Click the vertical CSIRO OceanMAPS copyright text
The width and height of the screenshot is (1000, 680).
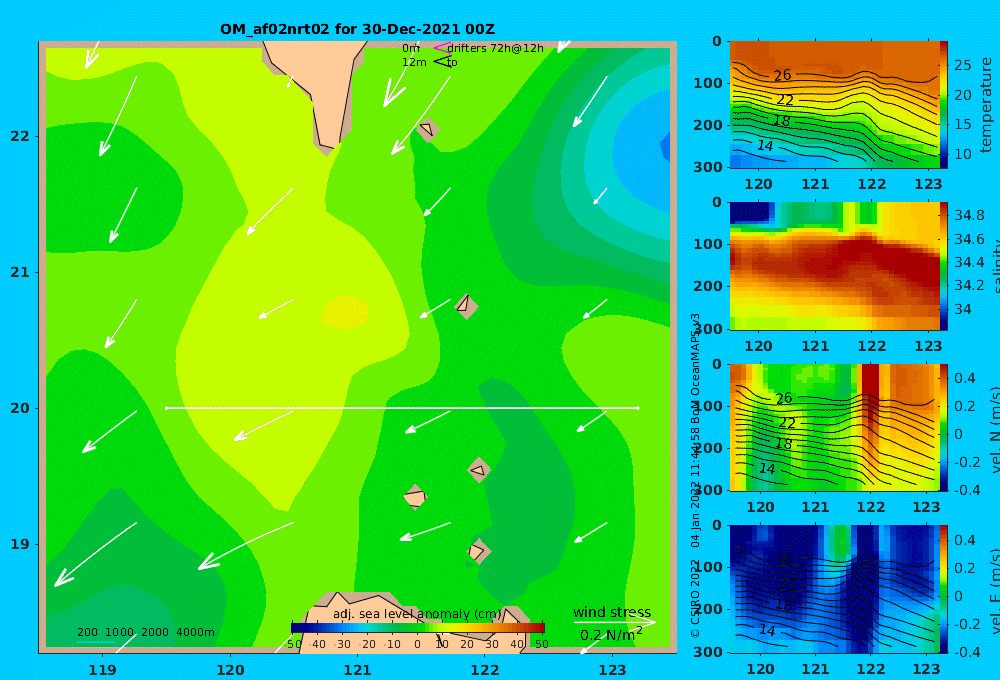695,475
